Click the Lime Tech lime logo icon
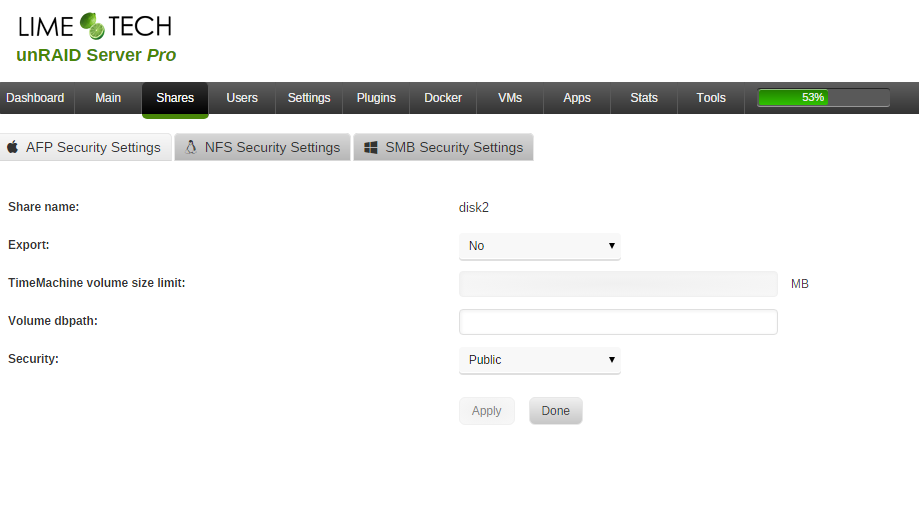919x515 pixels. coord(92,26)
